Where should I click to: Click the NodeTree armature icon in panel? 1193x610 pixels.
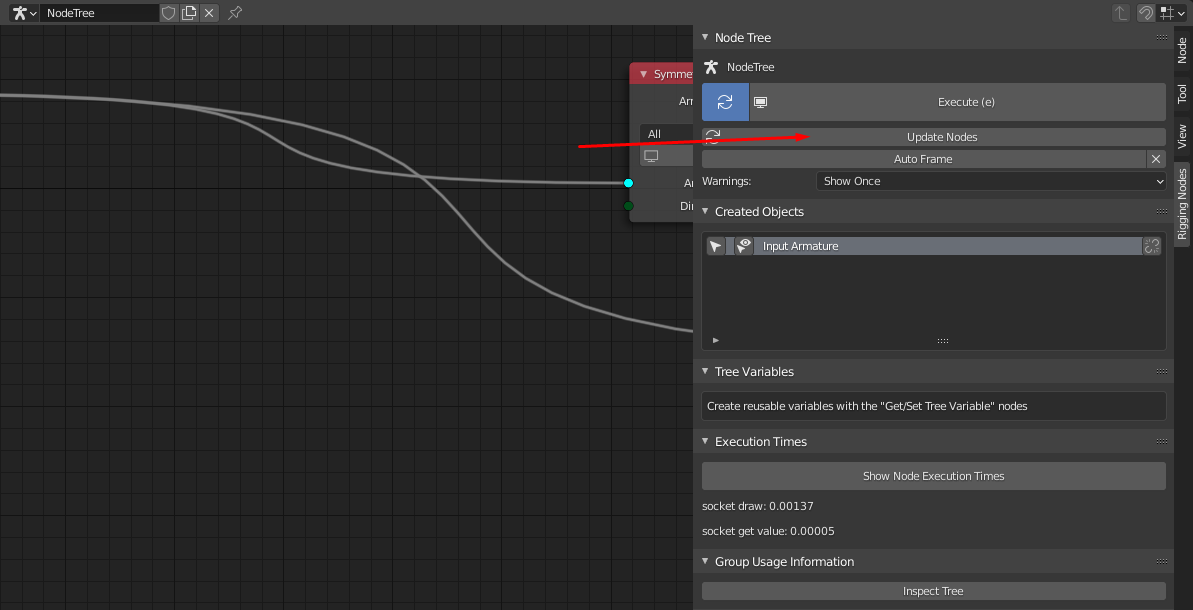[711, 67]
